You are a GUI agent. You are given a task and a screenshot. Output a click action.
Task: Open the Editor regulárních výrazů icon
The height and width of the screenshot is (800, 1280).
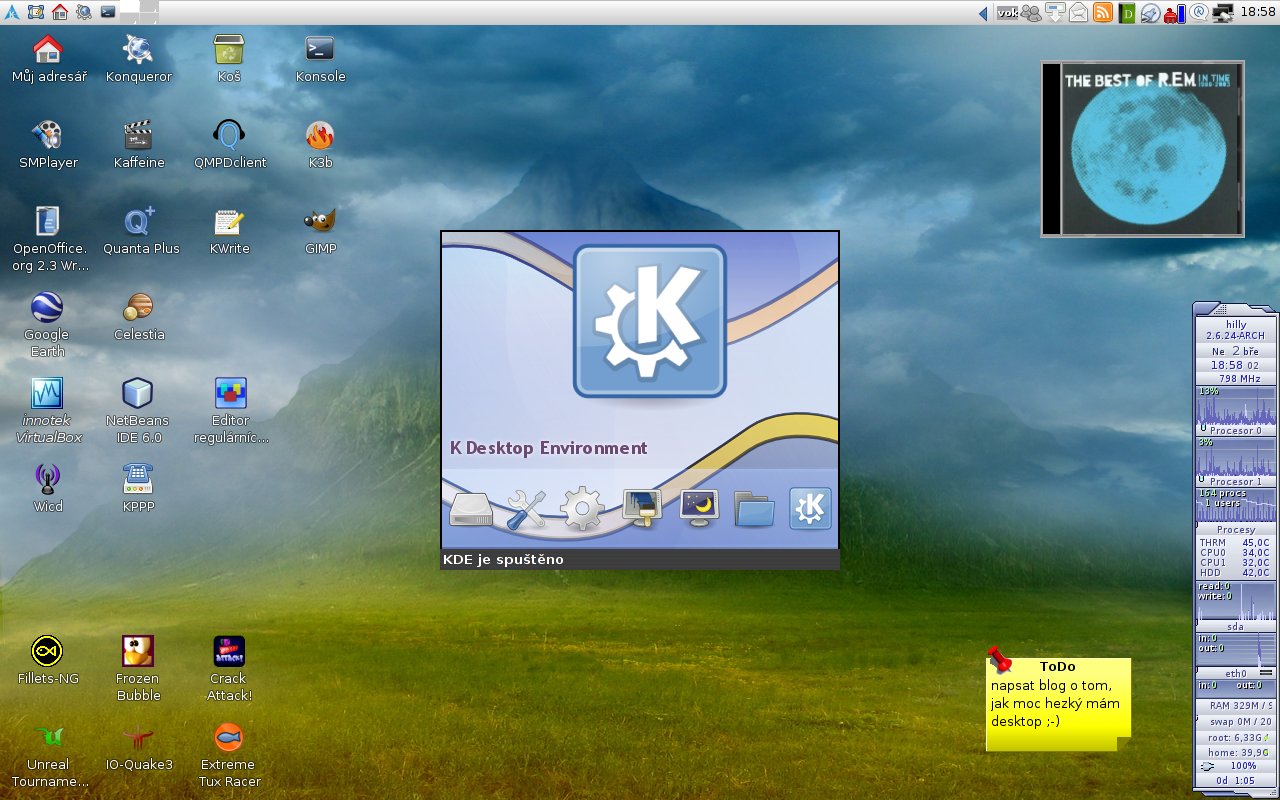(x=230, y=410)
